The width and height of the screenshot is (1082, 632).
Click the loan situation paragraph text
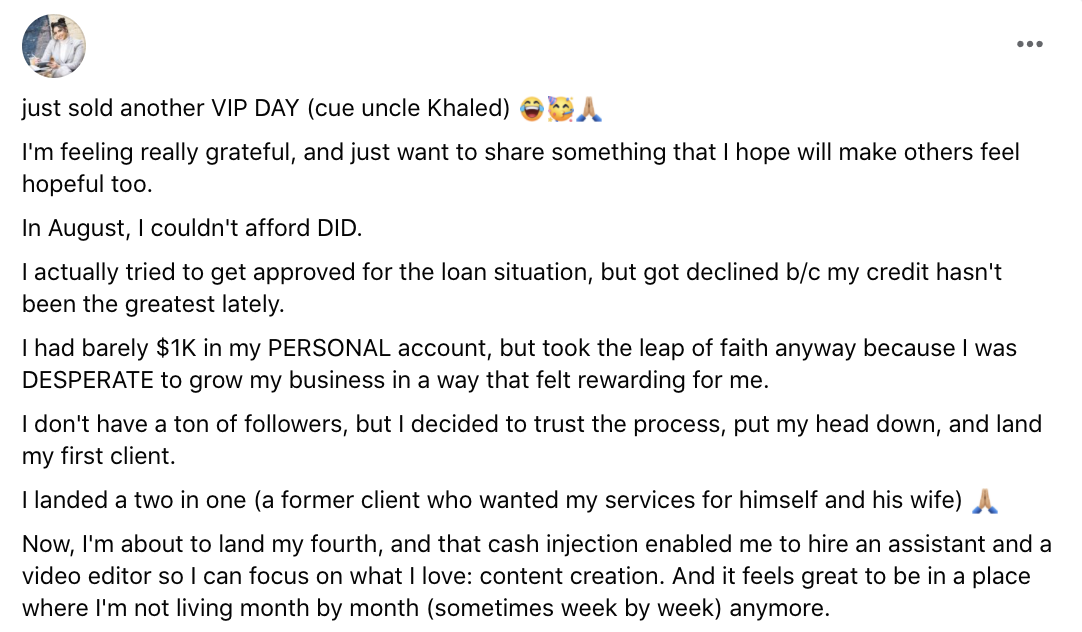pos(511,288)
